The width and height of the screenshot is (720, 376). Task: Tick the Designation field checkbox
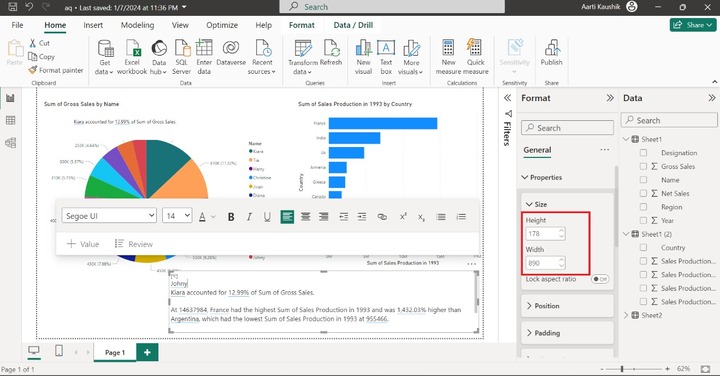[643, 153]
